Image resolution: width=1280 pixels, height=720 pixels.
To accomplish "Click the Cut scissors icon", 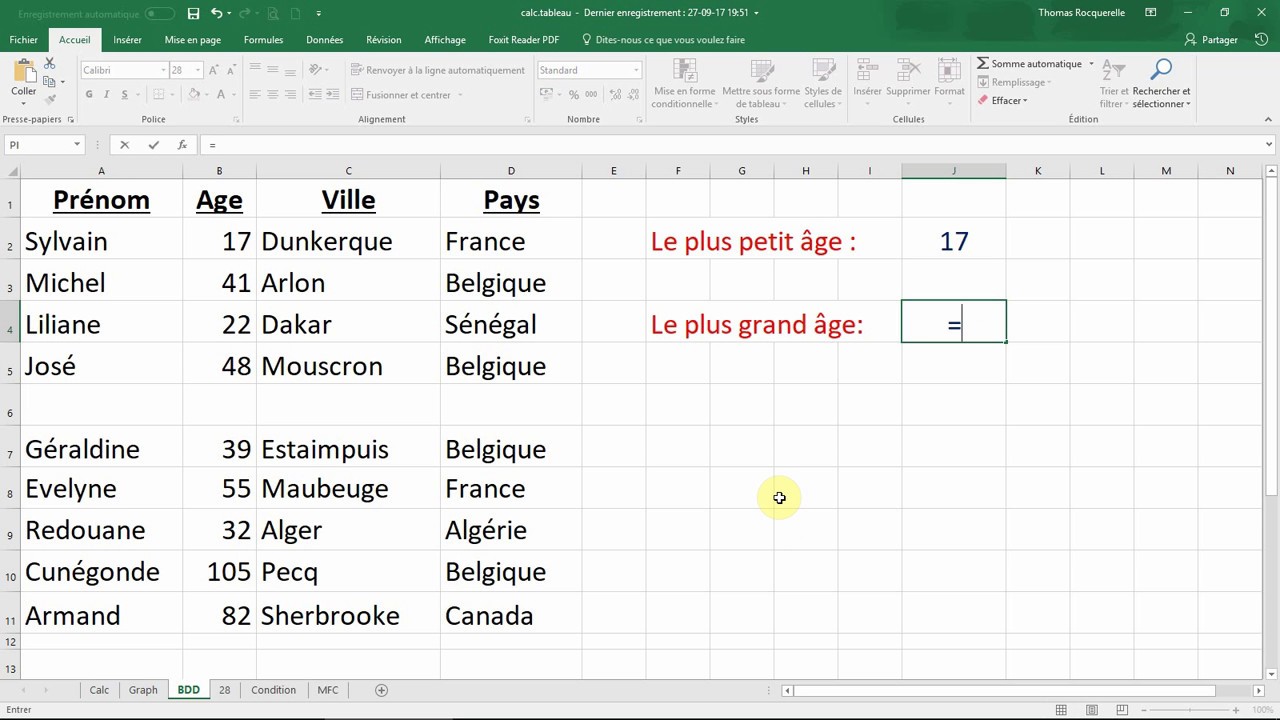I will pyautogui.click(x=50, y=66).
